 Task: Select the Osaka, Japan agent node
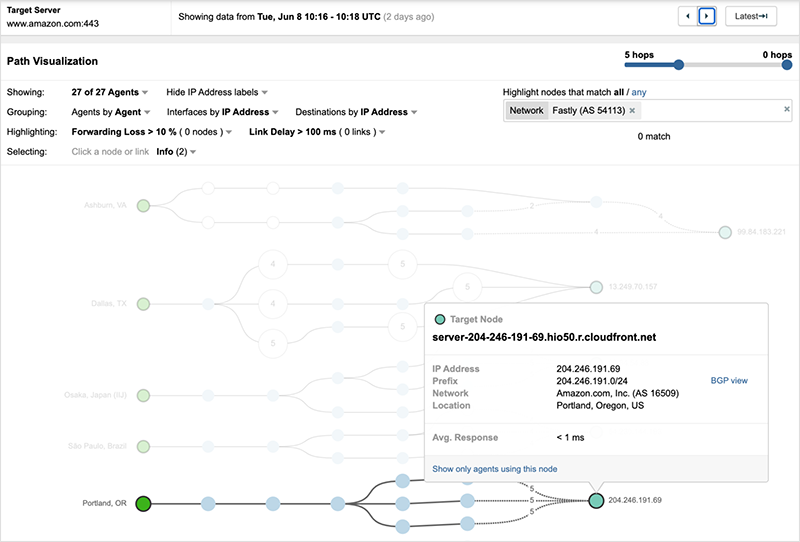(x=143, y=396)
